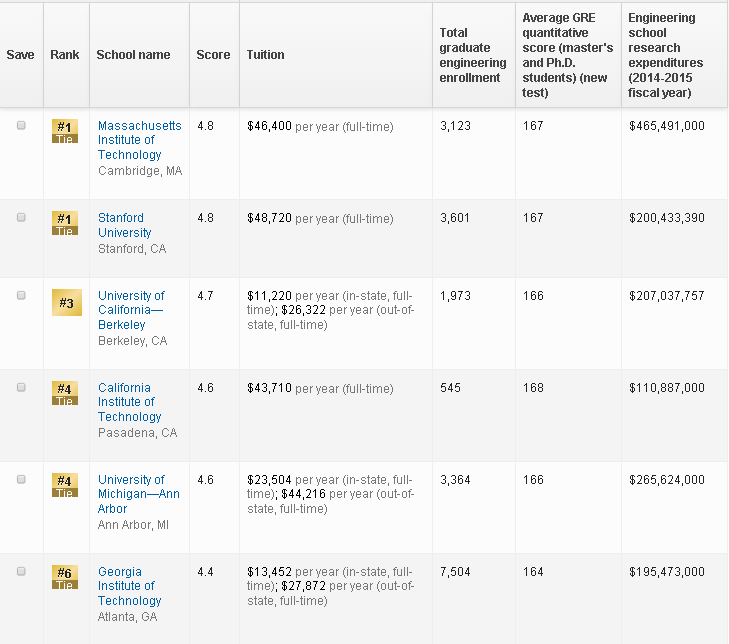Open the Massachusetts Institute of Technology link

[139, 140]
